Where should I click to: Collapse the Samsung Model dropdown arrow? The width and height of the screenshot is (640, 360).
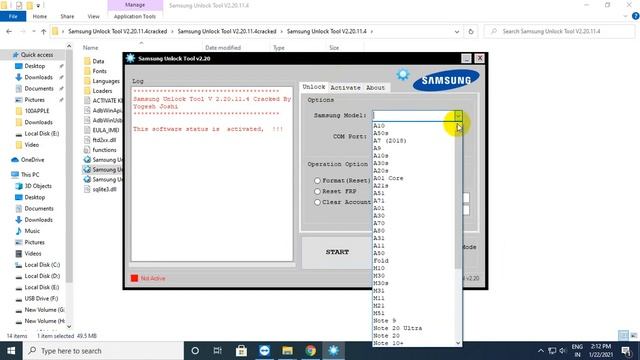point(458,116)
